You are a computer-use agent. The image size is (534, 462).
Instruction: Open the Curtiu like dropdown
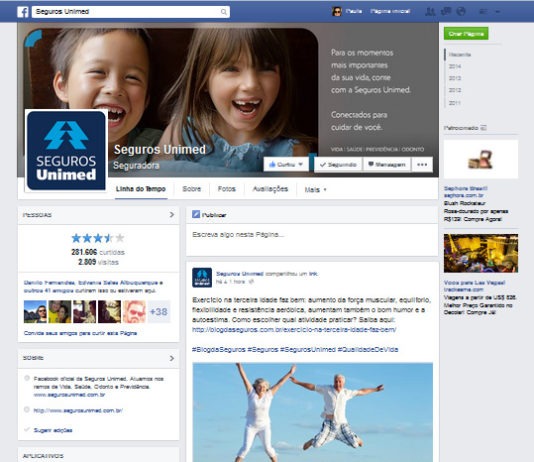286,164
